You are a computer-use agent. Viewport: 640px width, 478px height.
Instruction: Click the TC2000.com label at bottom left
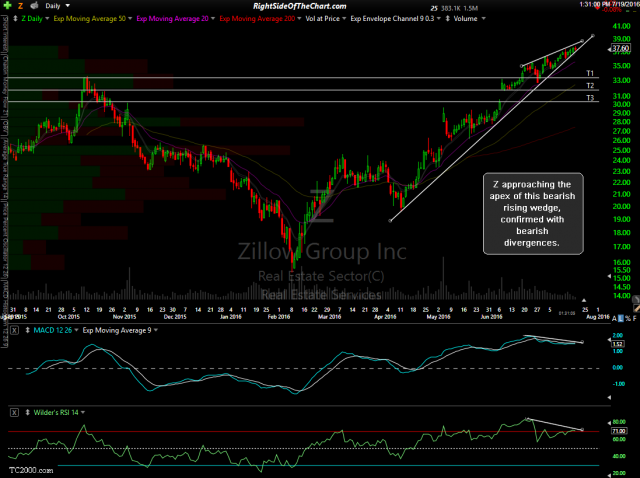pos(31,470)
